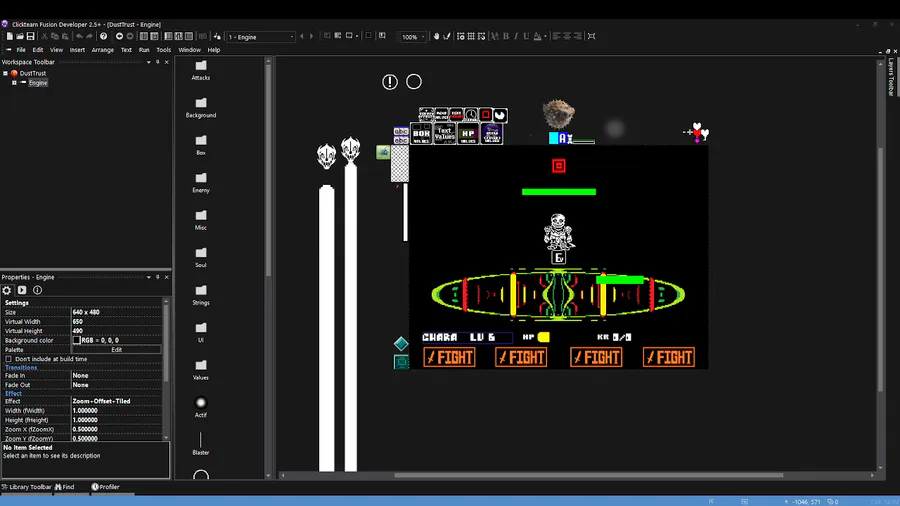Open the Attacks folder

coord(200,71)
